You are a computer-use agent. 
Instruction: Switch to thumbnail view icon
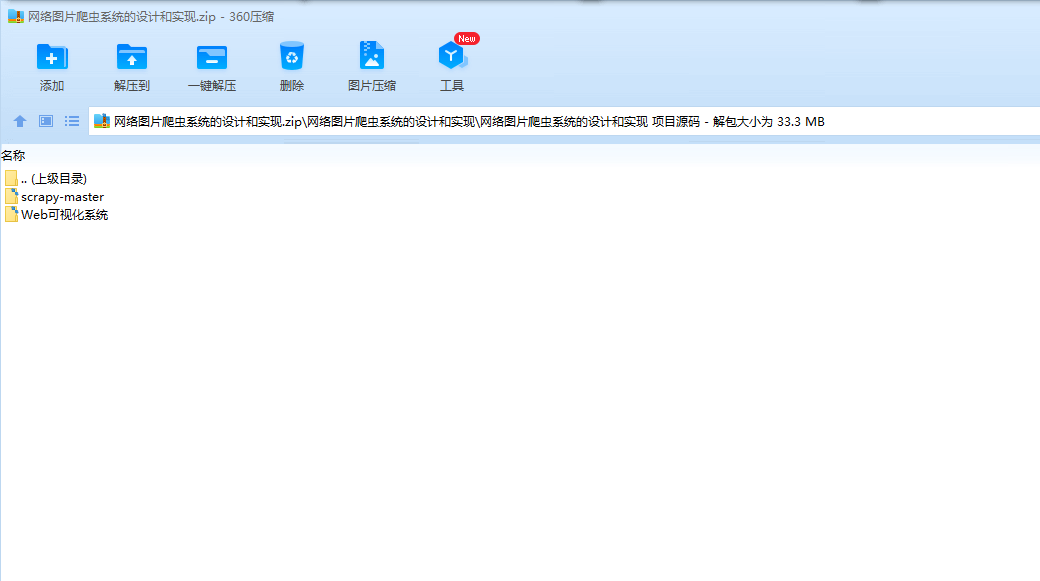[x=46, y=121]
